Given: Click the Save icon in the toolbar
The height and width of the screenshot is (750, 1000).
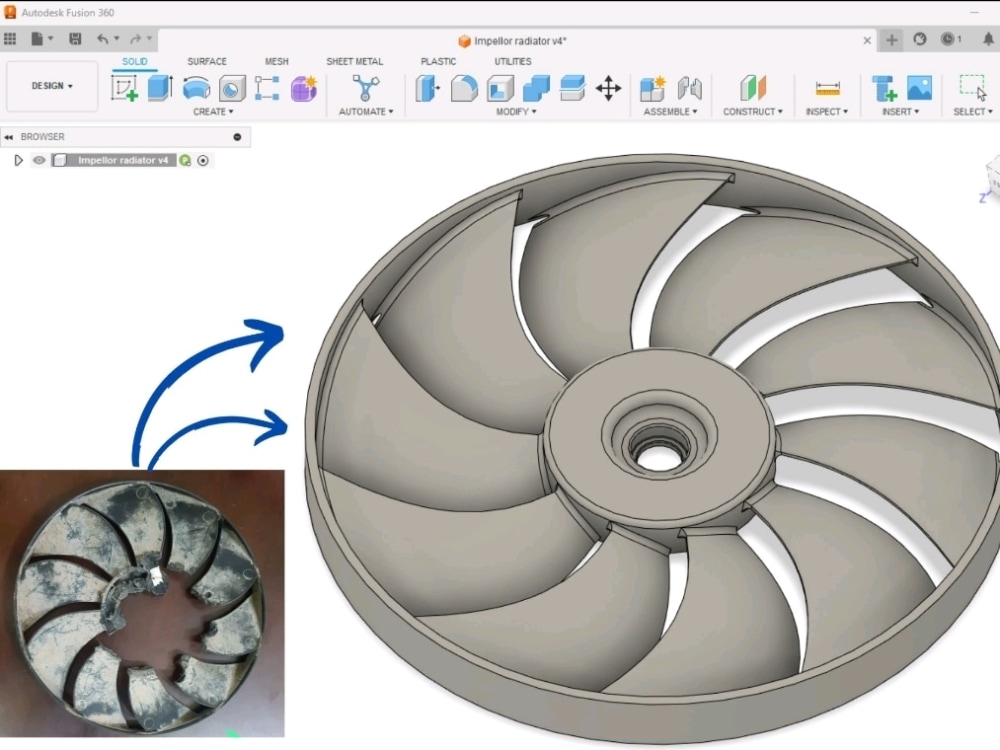Looking at the screenshot, I should (74, 38).
